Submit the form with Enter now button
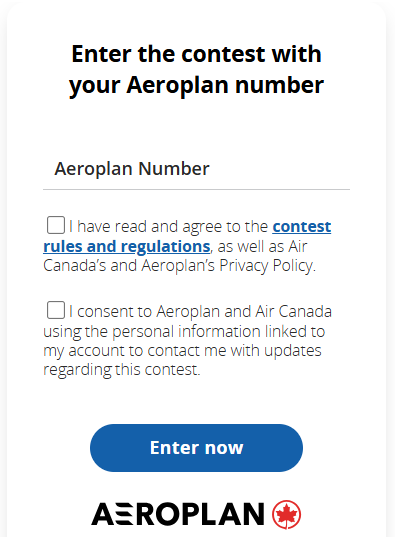The image size is (395, 537). [x=196, y=448]
